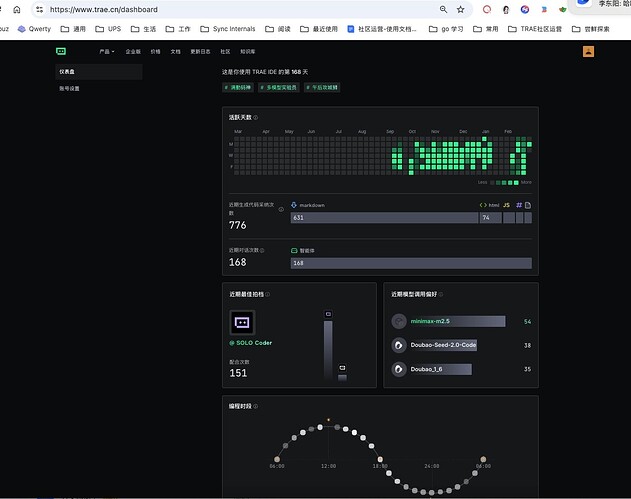Click the minimax-m2.5 model icon
Screen dimensions: 631x499
pyautogui.click(x=399, y=321)
